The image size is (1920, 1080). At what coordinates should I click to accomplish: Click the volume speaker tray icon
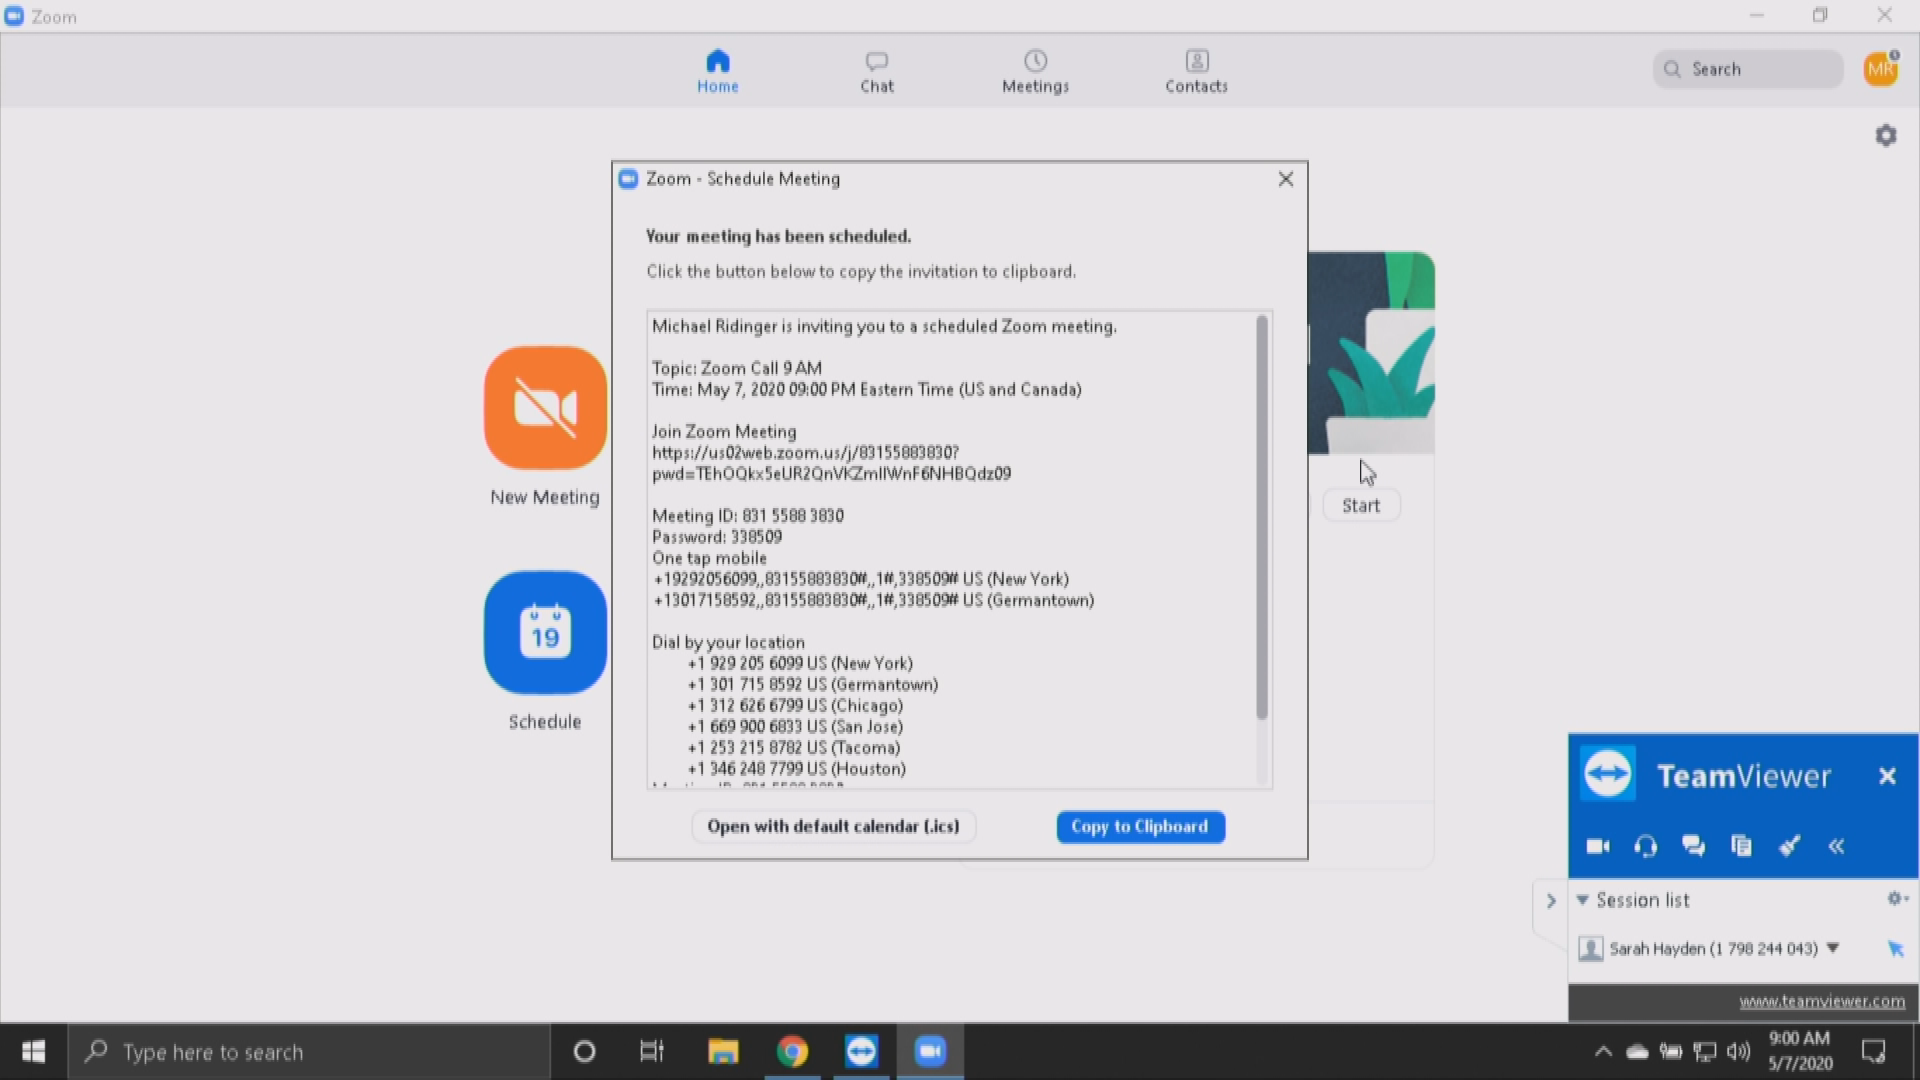1739,1051
